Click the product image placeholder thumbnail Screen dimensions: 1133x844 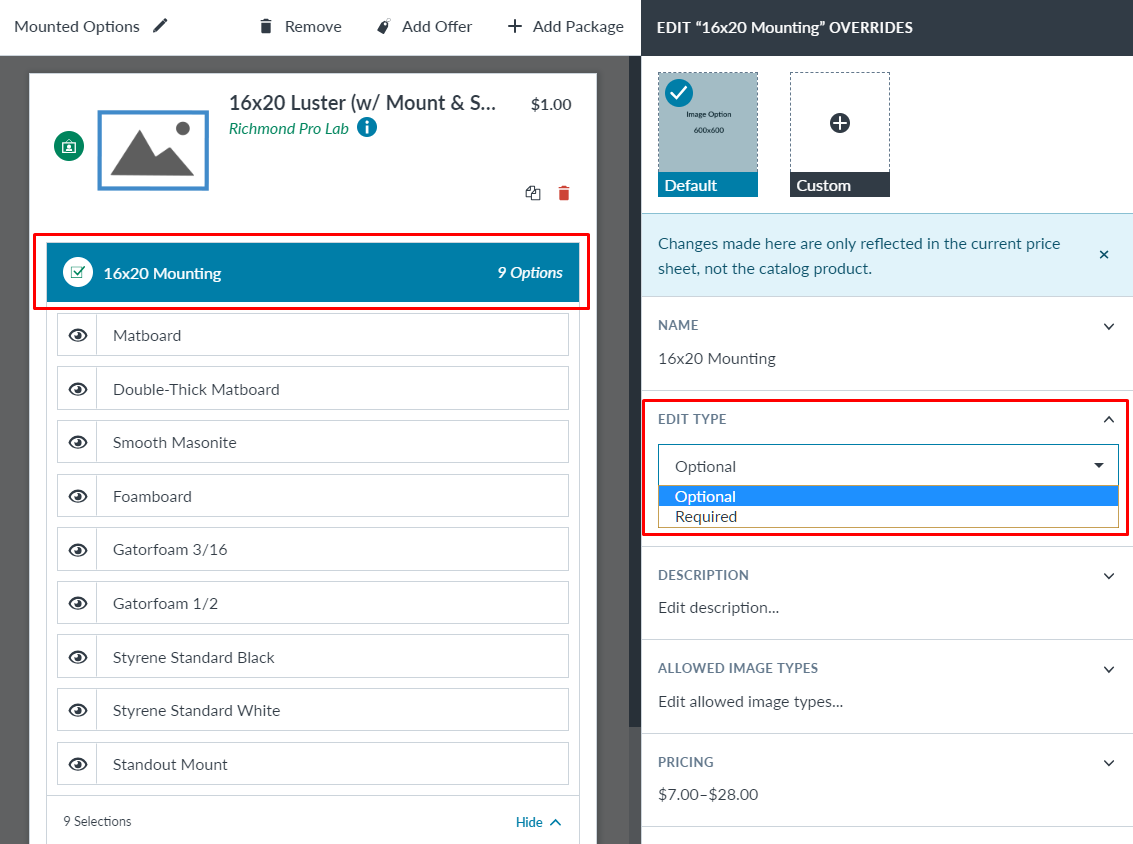(x=153, y=150)
